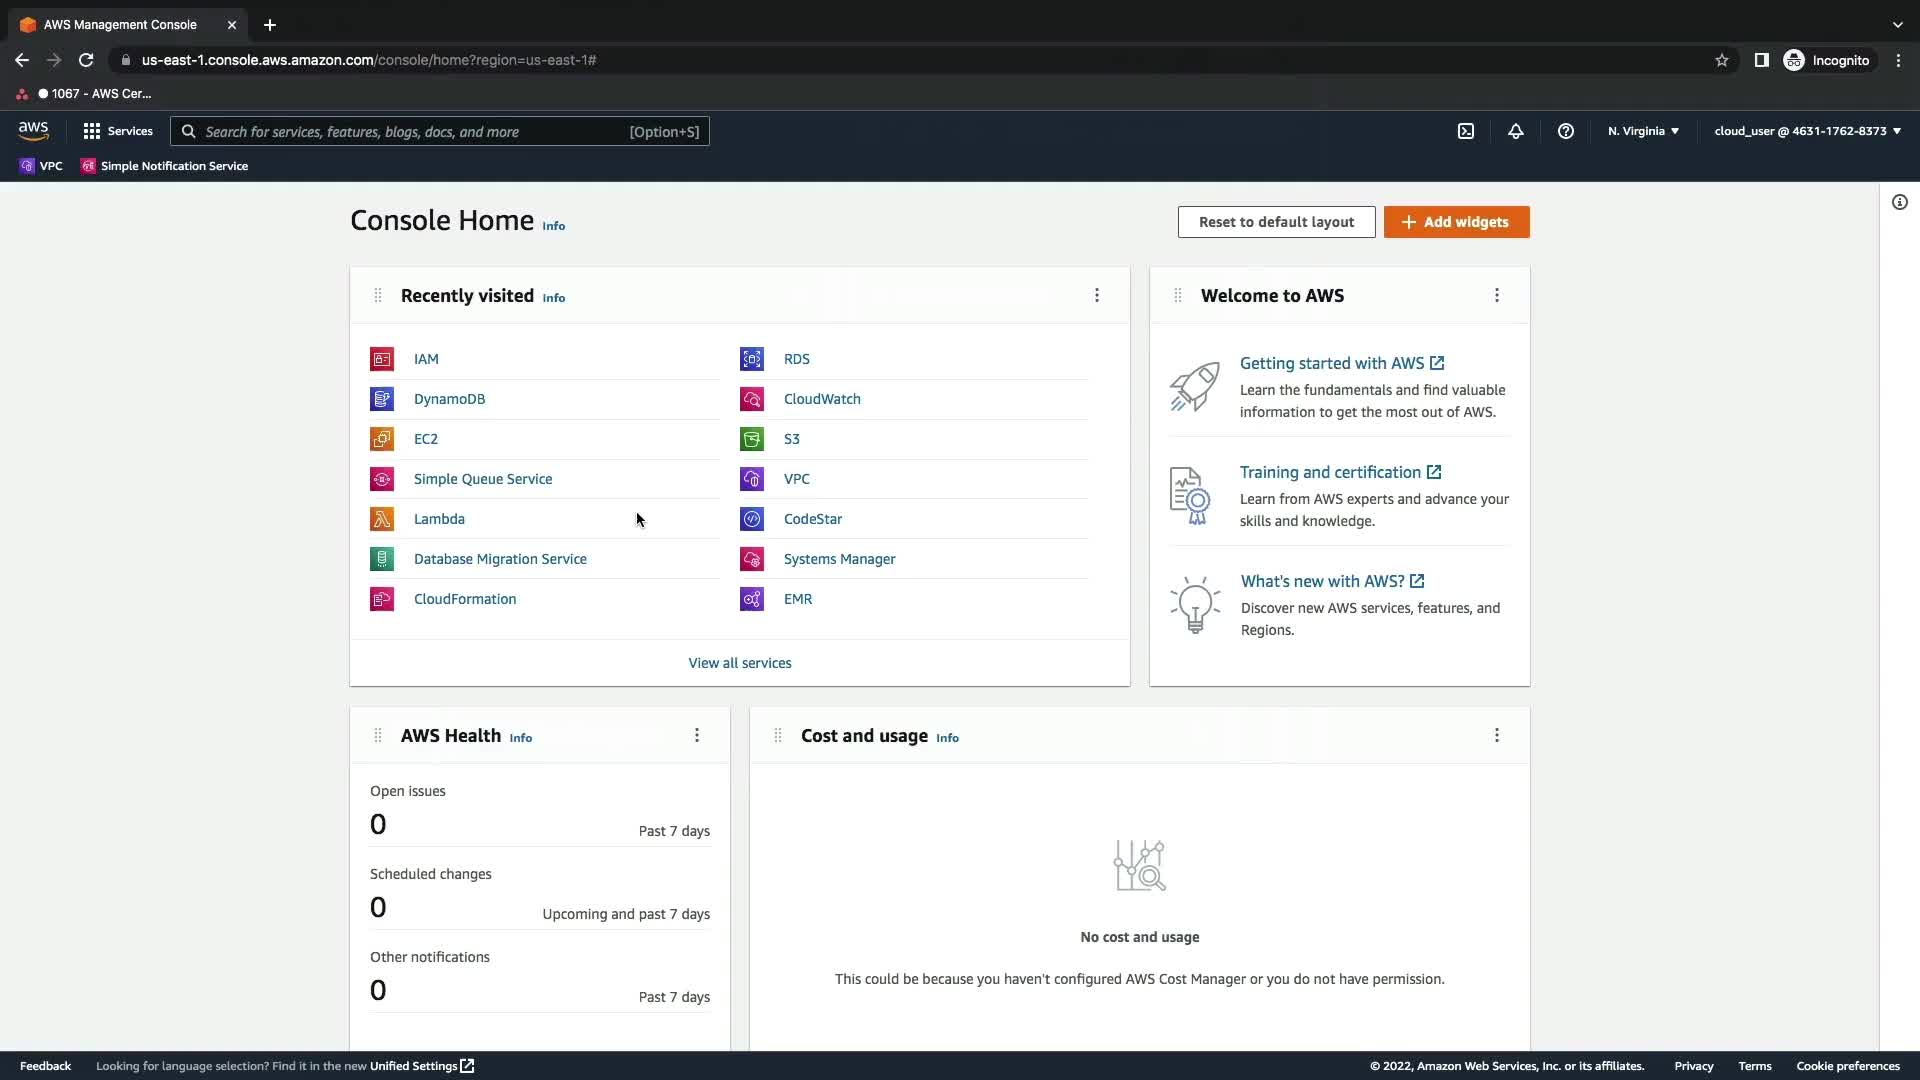Bookmark this page with the star icon
The width and height of the screenshot is (1920, 1080).
(x=1722, y=60)
